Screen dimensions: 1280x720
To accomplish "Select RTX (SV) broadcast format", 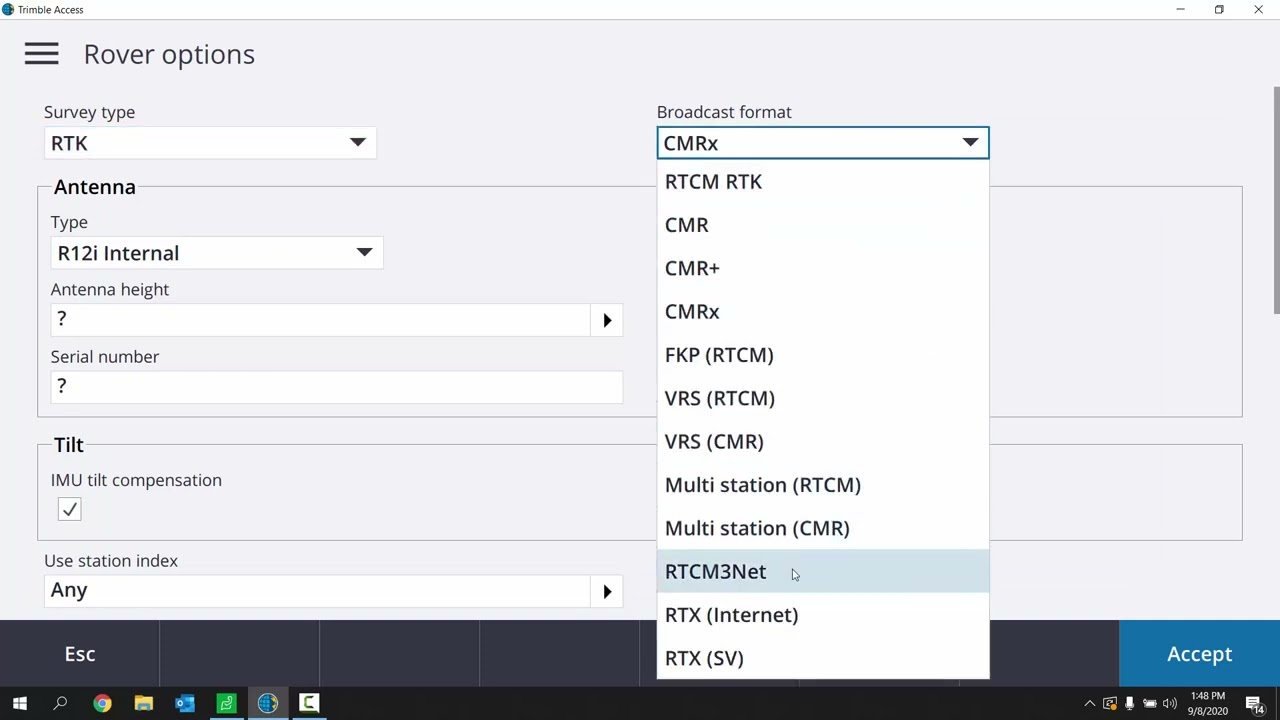I will 823,658.
